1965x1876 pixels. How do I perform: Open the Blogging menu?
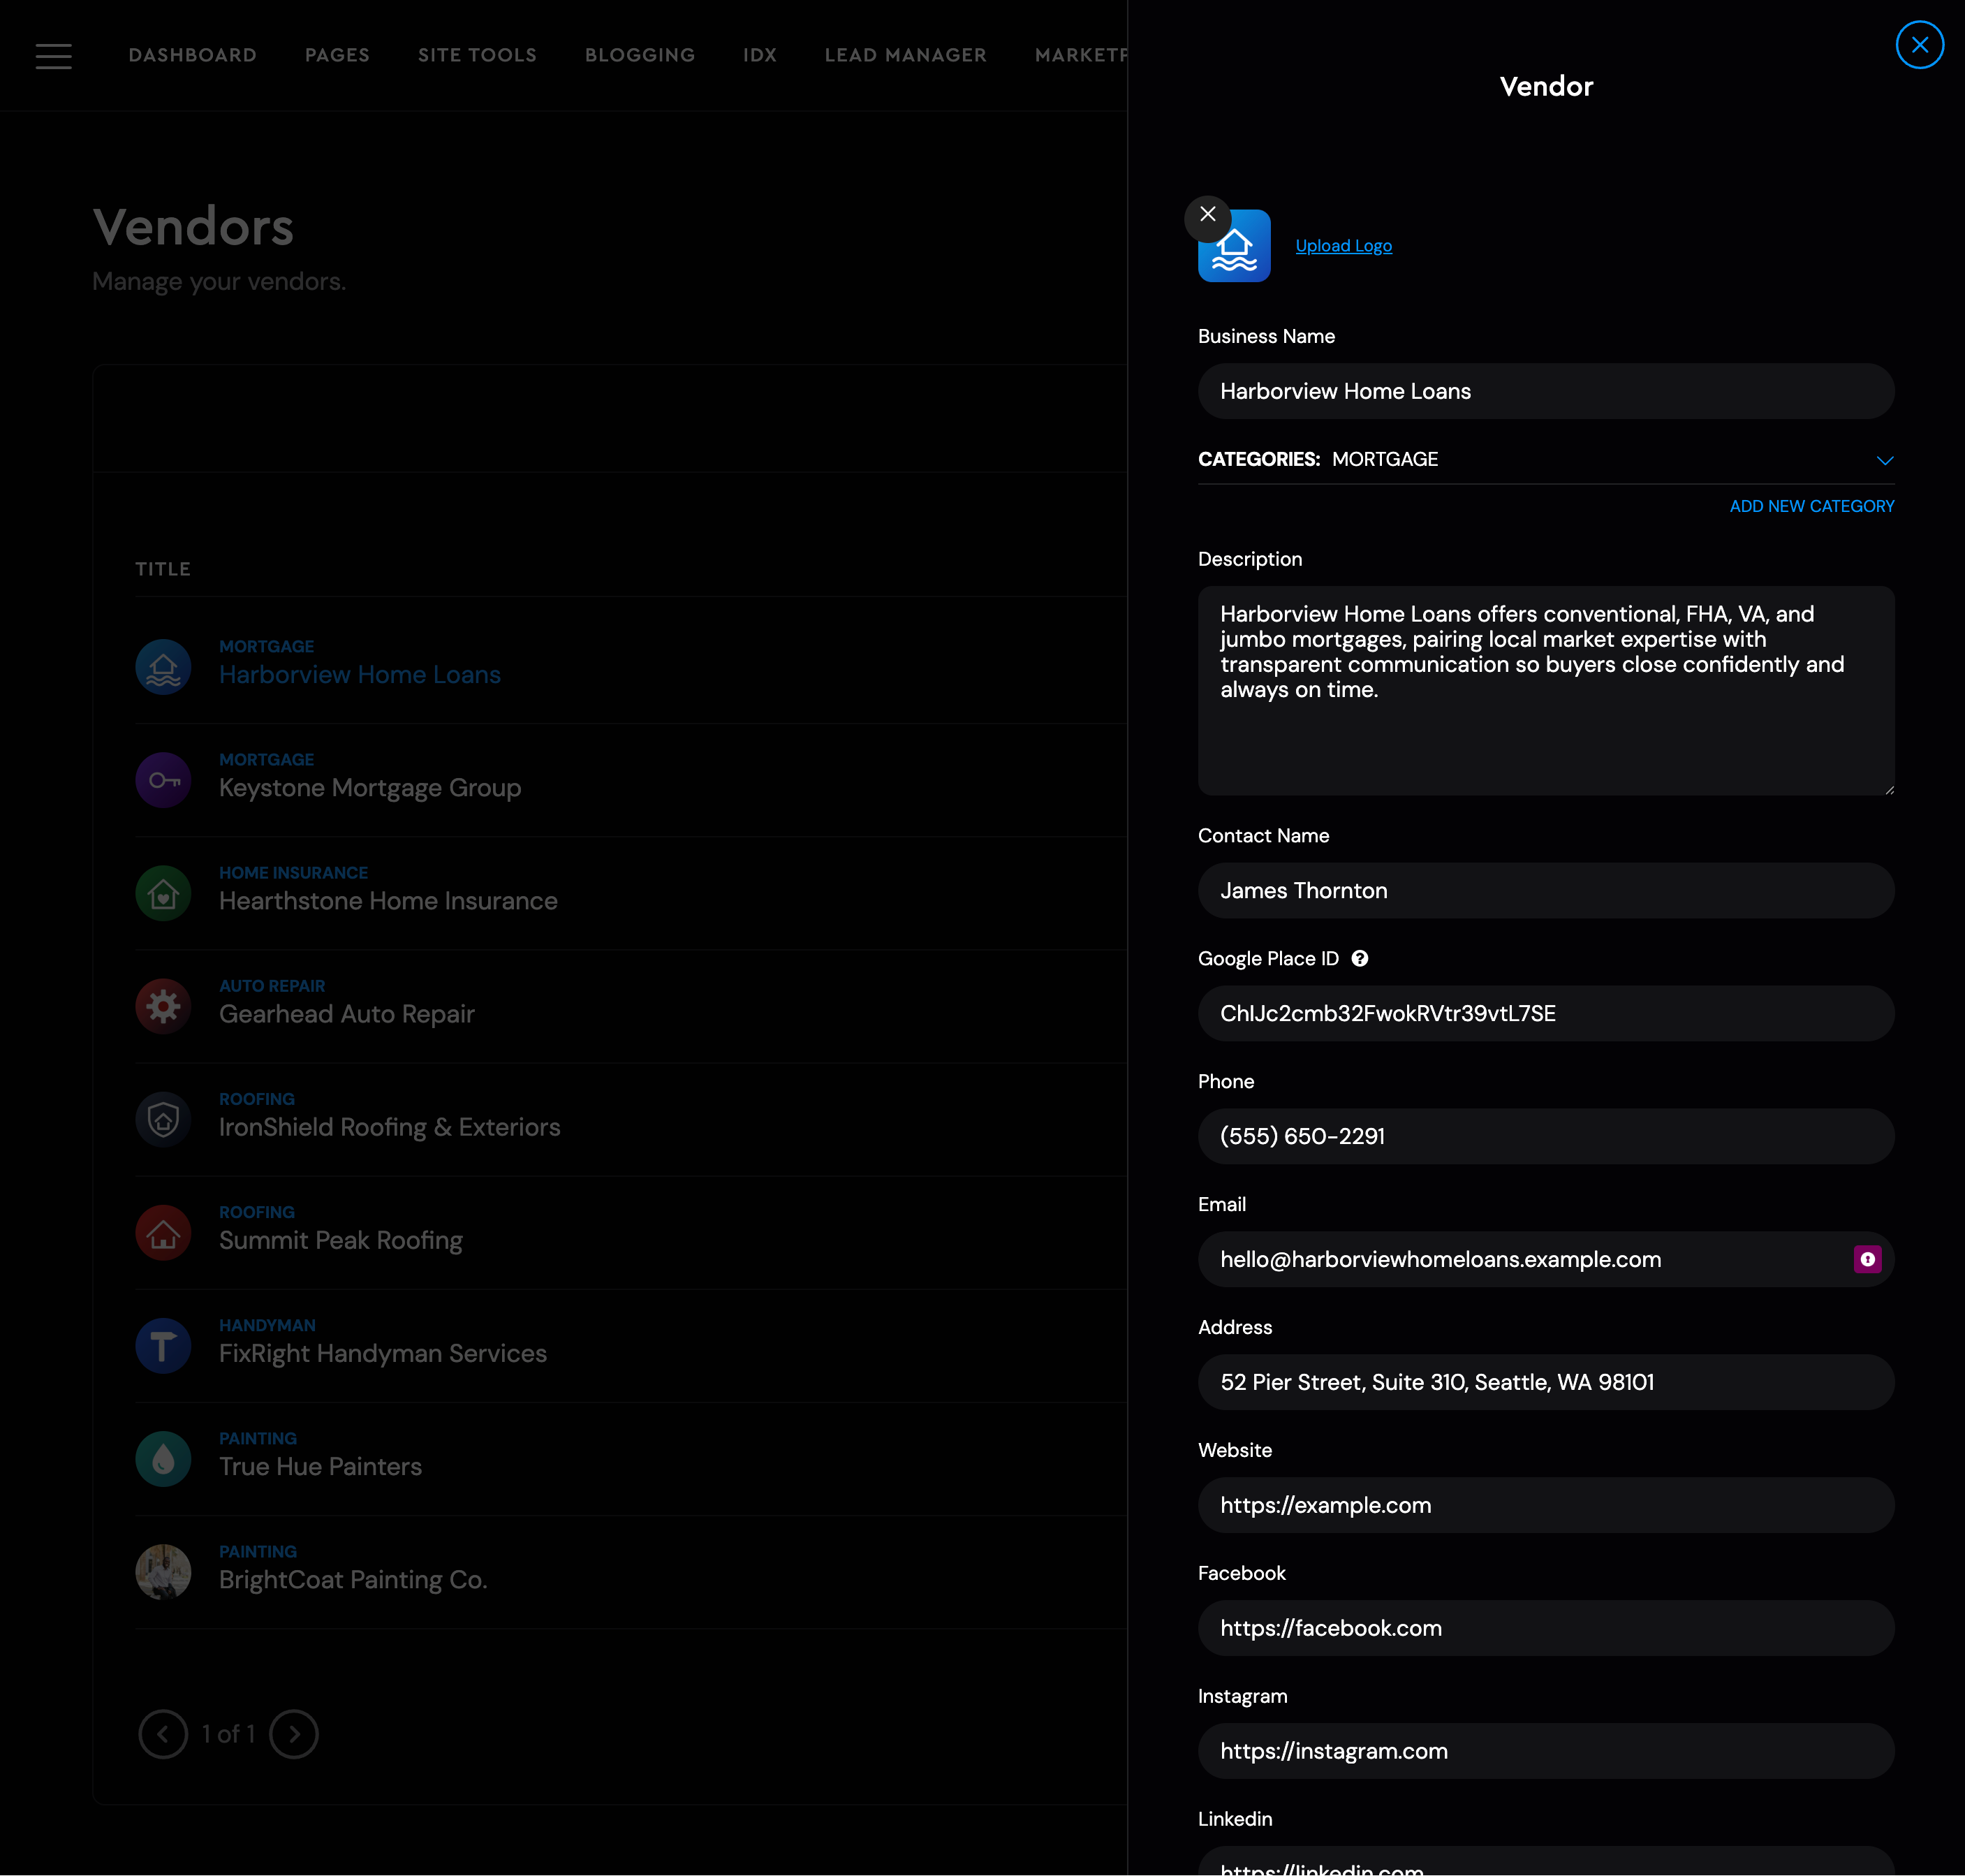(640, 55)
